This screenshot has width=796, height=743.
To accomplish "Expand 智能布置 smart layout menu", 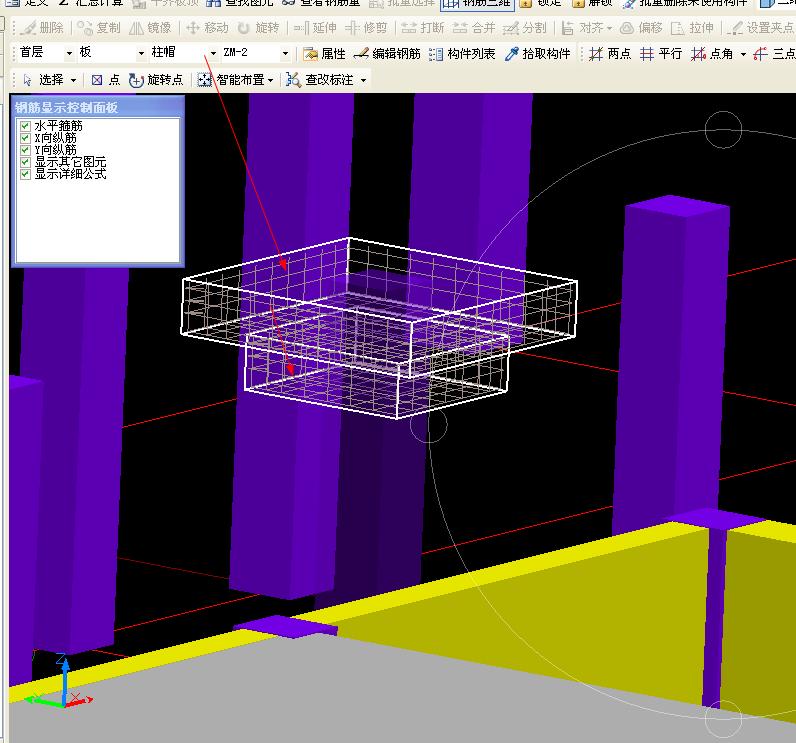I will 238,80.
